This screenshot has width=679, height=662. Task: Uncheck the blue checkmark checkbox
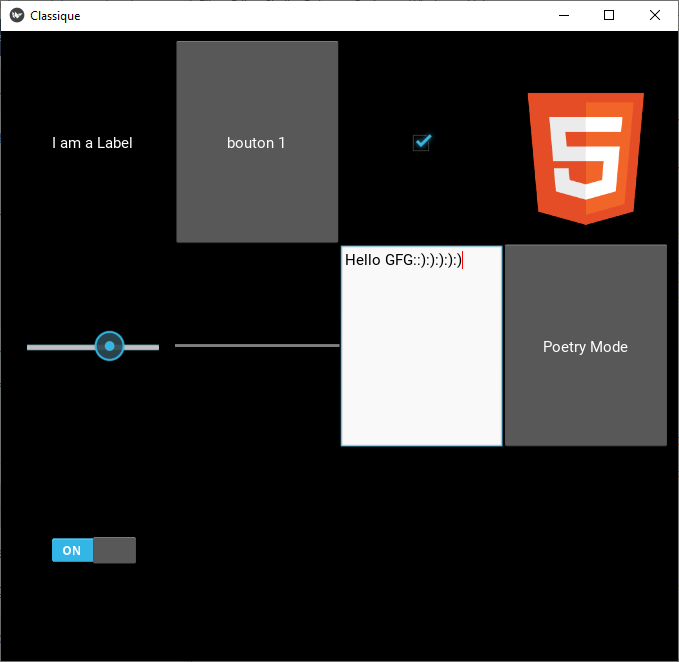[421, 142]
